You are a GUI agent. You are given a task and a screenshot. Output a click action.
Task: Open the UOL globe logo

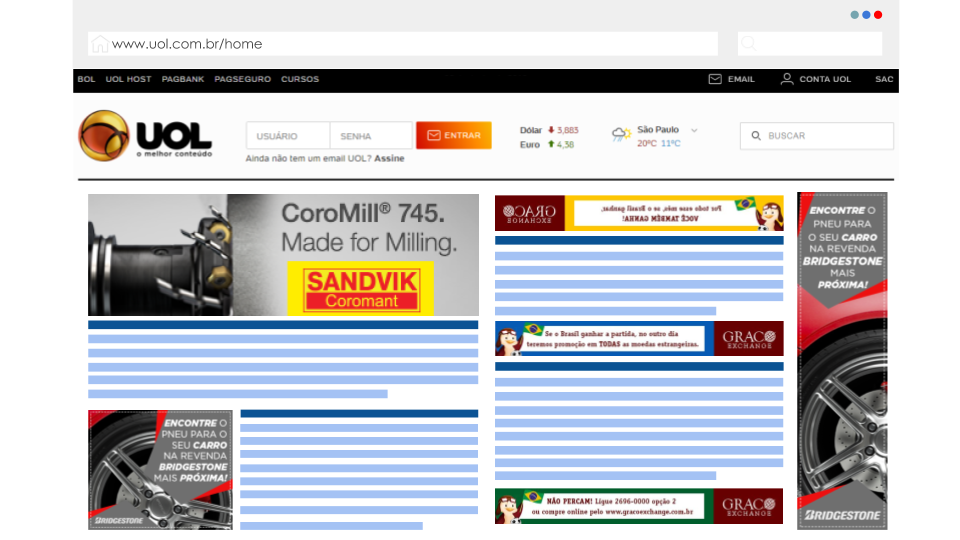click(x=103, y=135)
